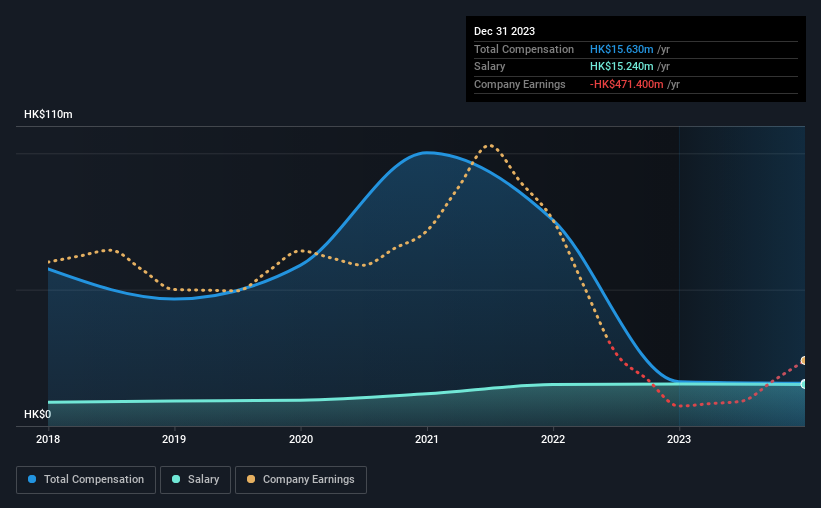
Task: Toggle the Total Compensation legend button
Action: (86, 480)
